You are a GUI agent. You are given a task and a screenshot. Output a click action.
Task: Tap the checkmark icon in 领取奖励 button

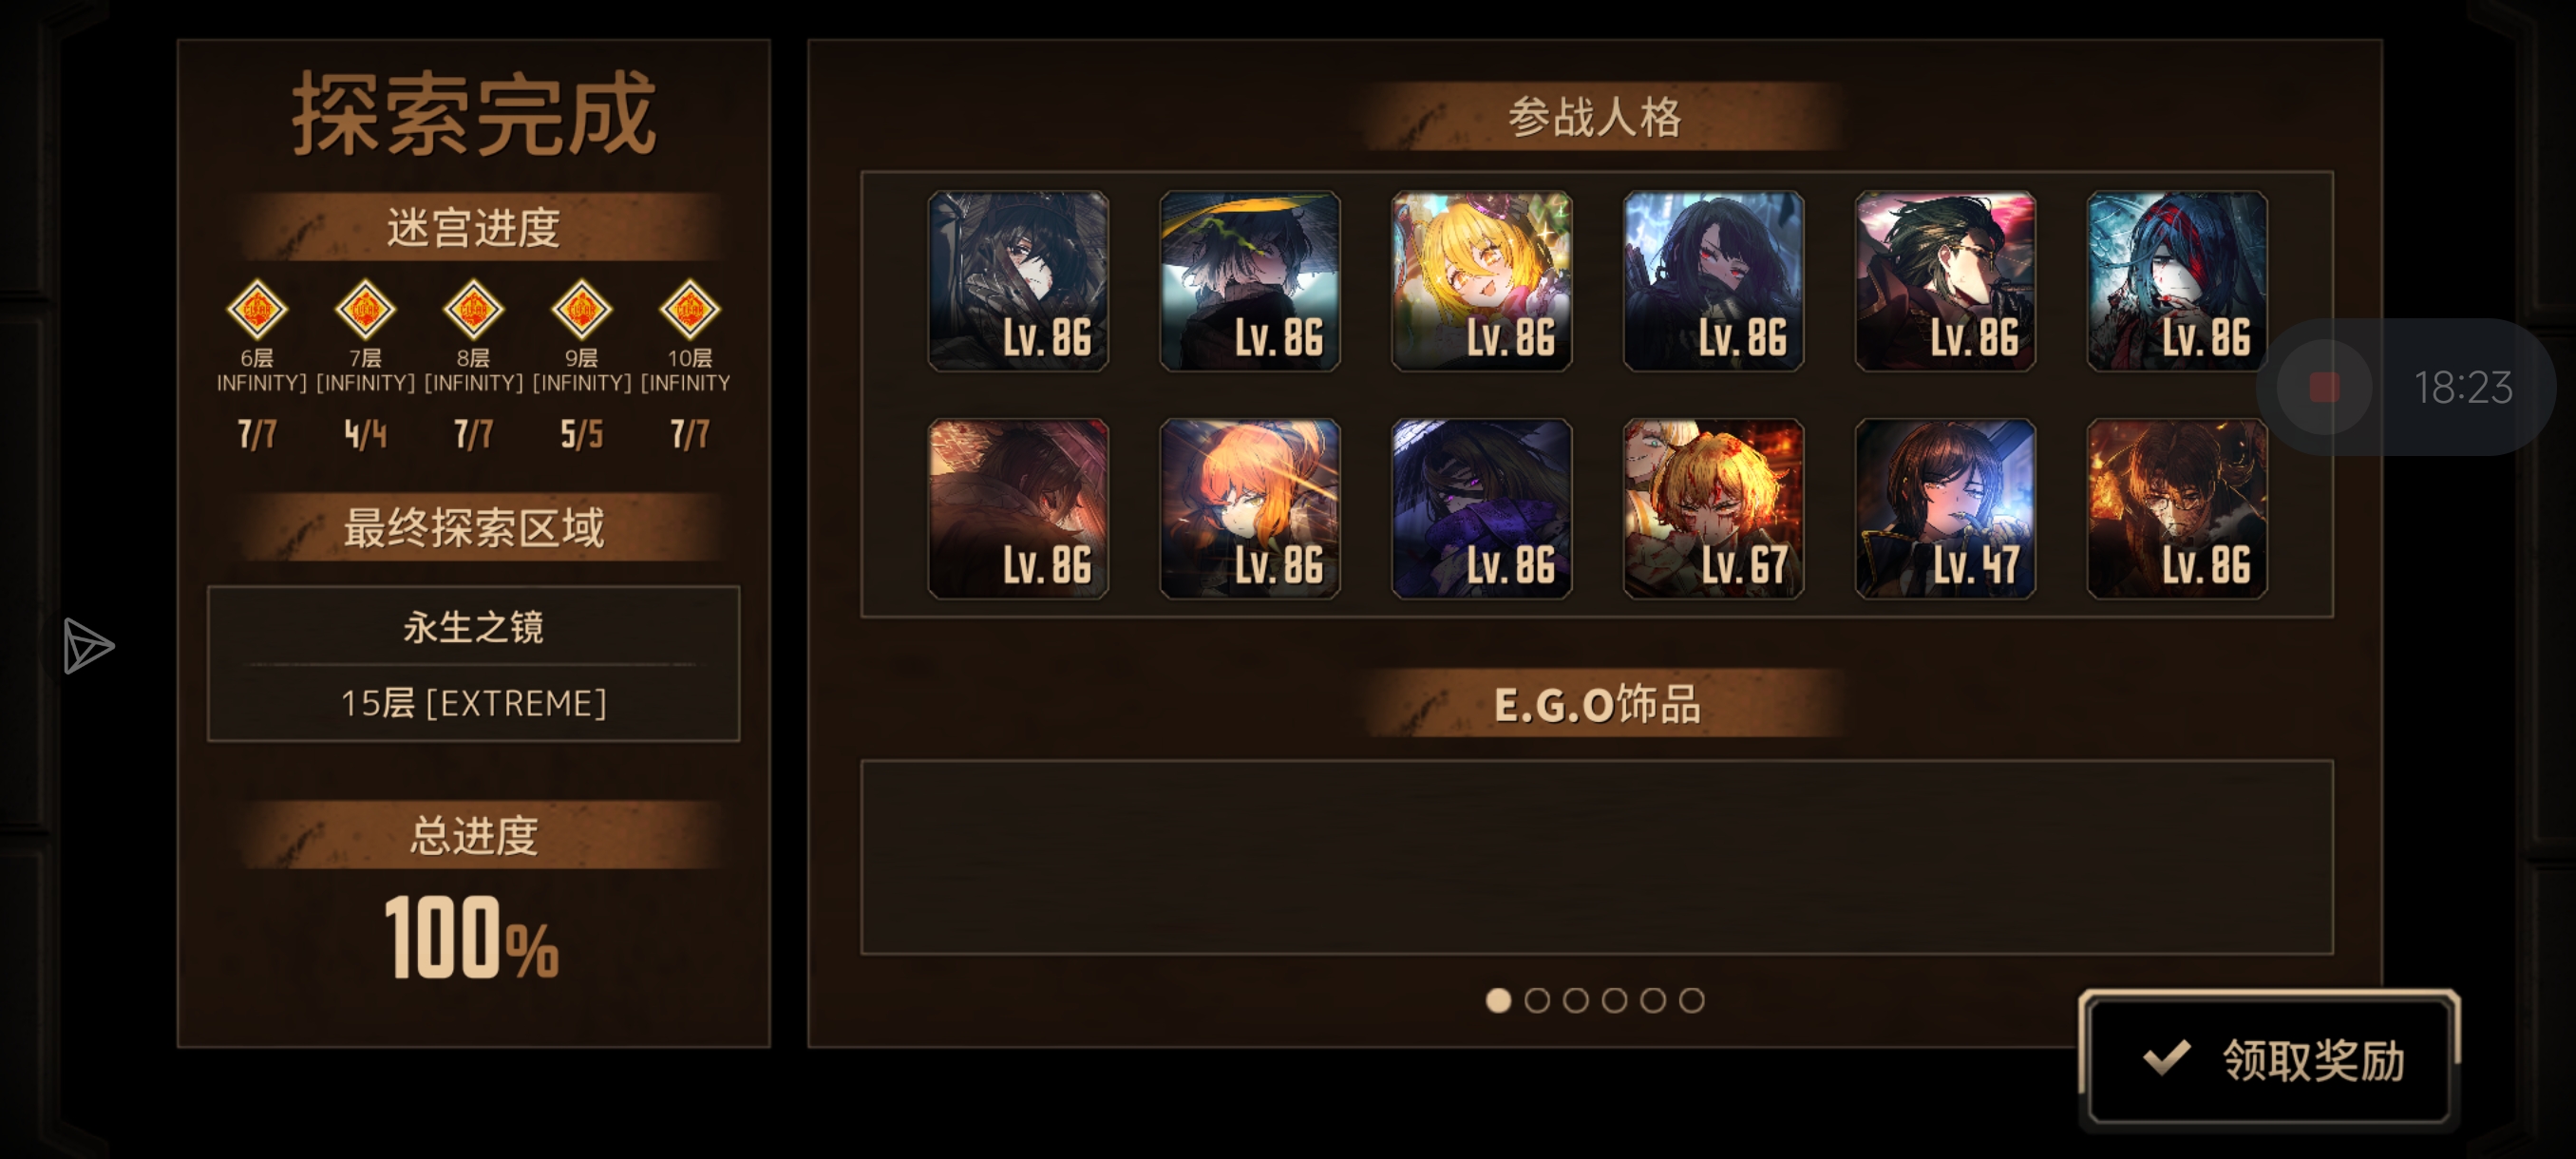click(2167, 1058)
